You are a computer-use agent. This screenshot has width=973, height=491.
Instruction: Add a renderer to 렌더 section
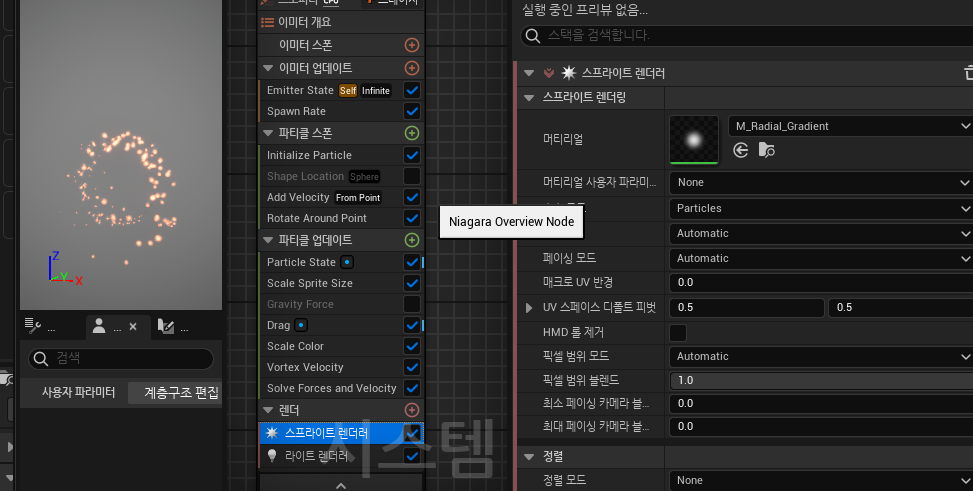(x=411, y=410)
